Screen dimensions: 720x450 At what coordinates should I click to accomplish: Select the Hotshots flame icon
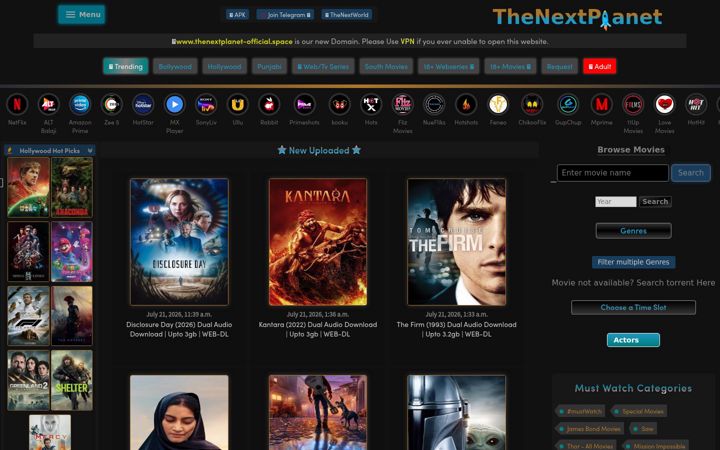466,104
